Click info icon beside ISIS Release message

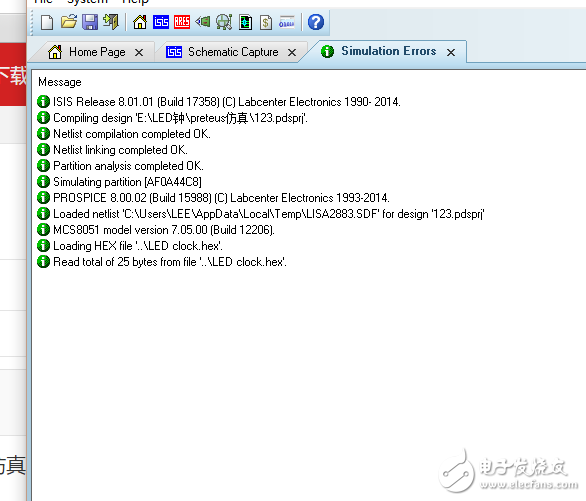point(43,102)
